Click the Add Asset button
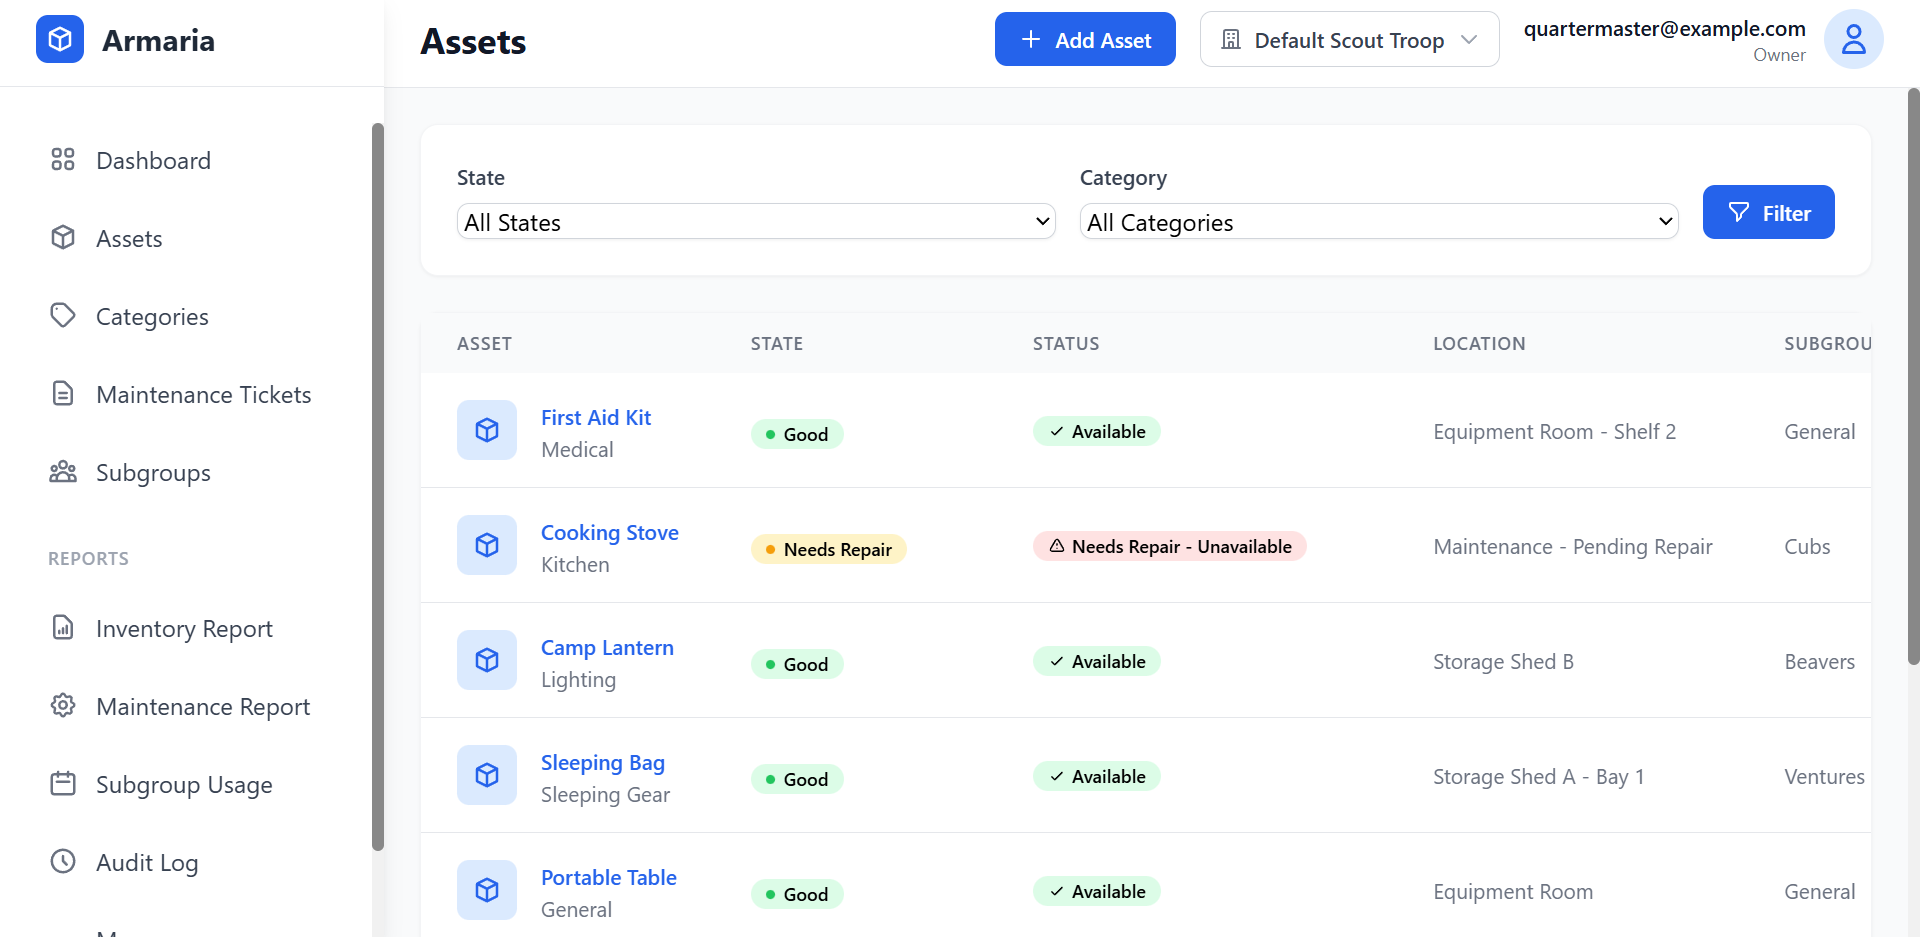1920x937 pixels. click(1085, 39)
